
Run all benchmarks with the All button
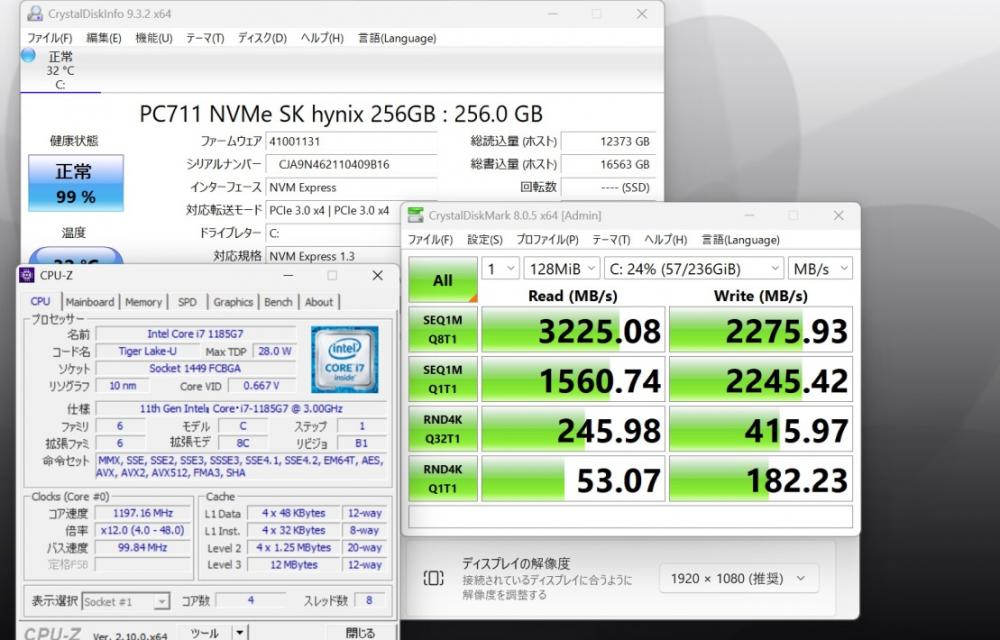[443, 280]
